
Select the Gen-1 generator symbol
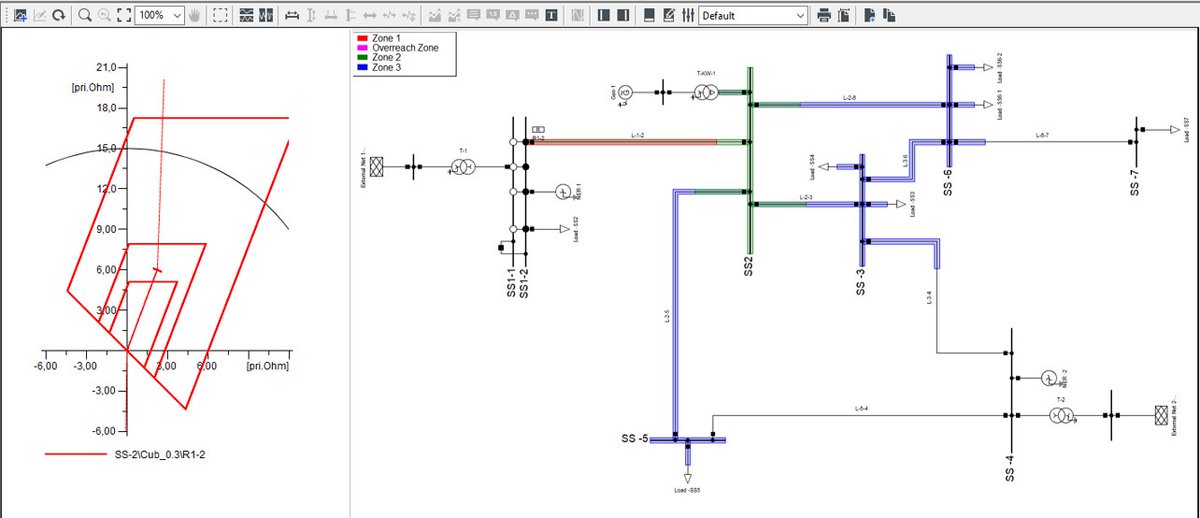(x=626, y=93)
